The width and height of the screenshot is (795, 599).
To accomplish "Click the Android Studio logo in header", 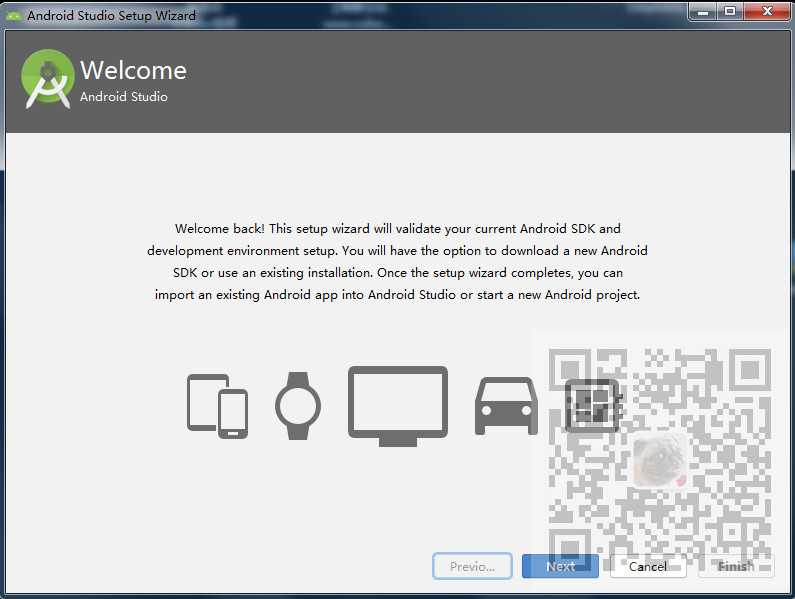I will click(48, 79).
